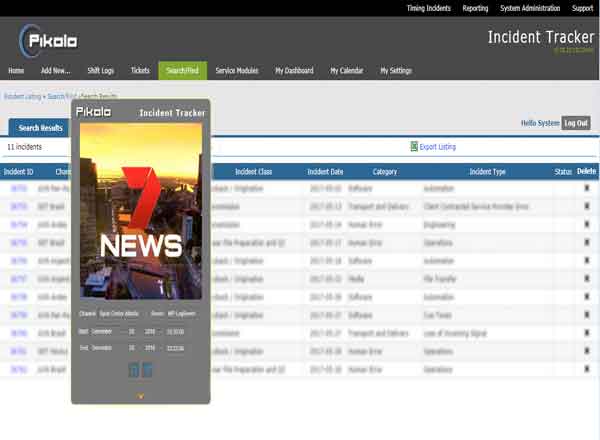Collapse popup using the orange chevron
Viewport: 600px width, 440px height.
(x=140, y=396)
